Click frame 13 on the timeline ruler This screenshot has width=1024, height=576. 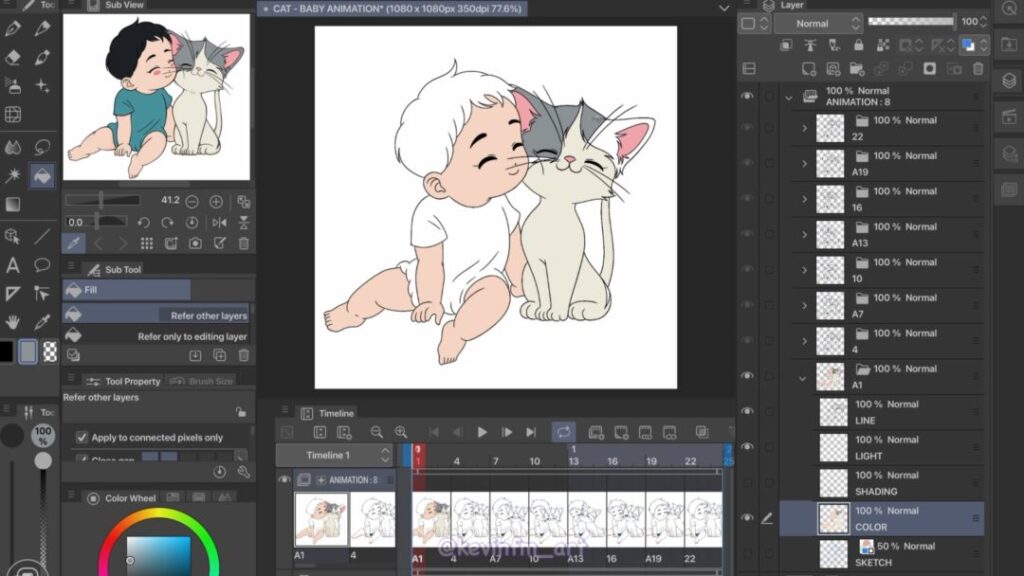pos(573,461)
